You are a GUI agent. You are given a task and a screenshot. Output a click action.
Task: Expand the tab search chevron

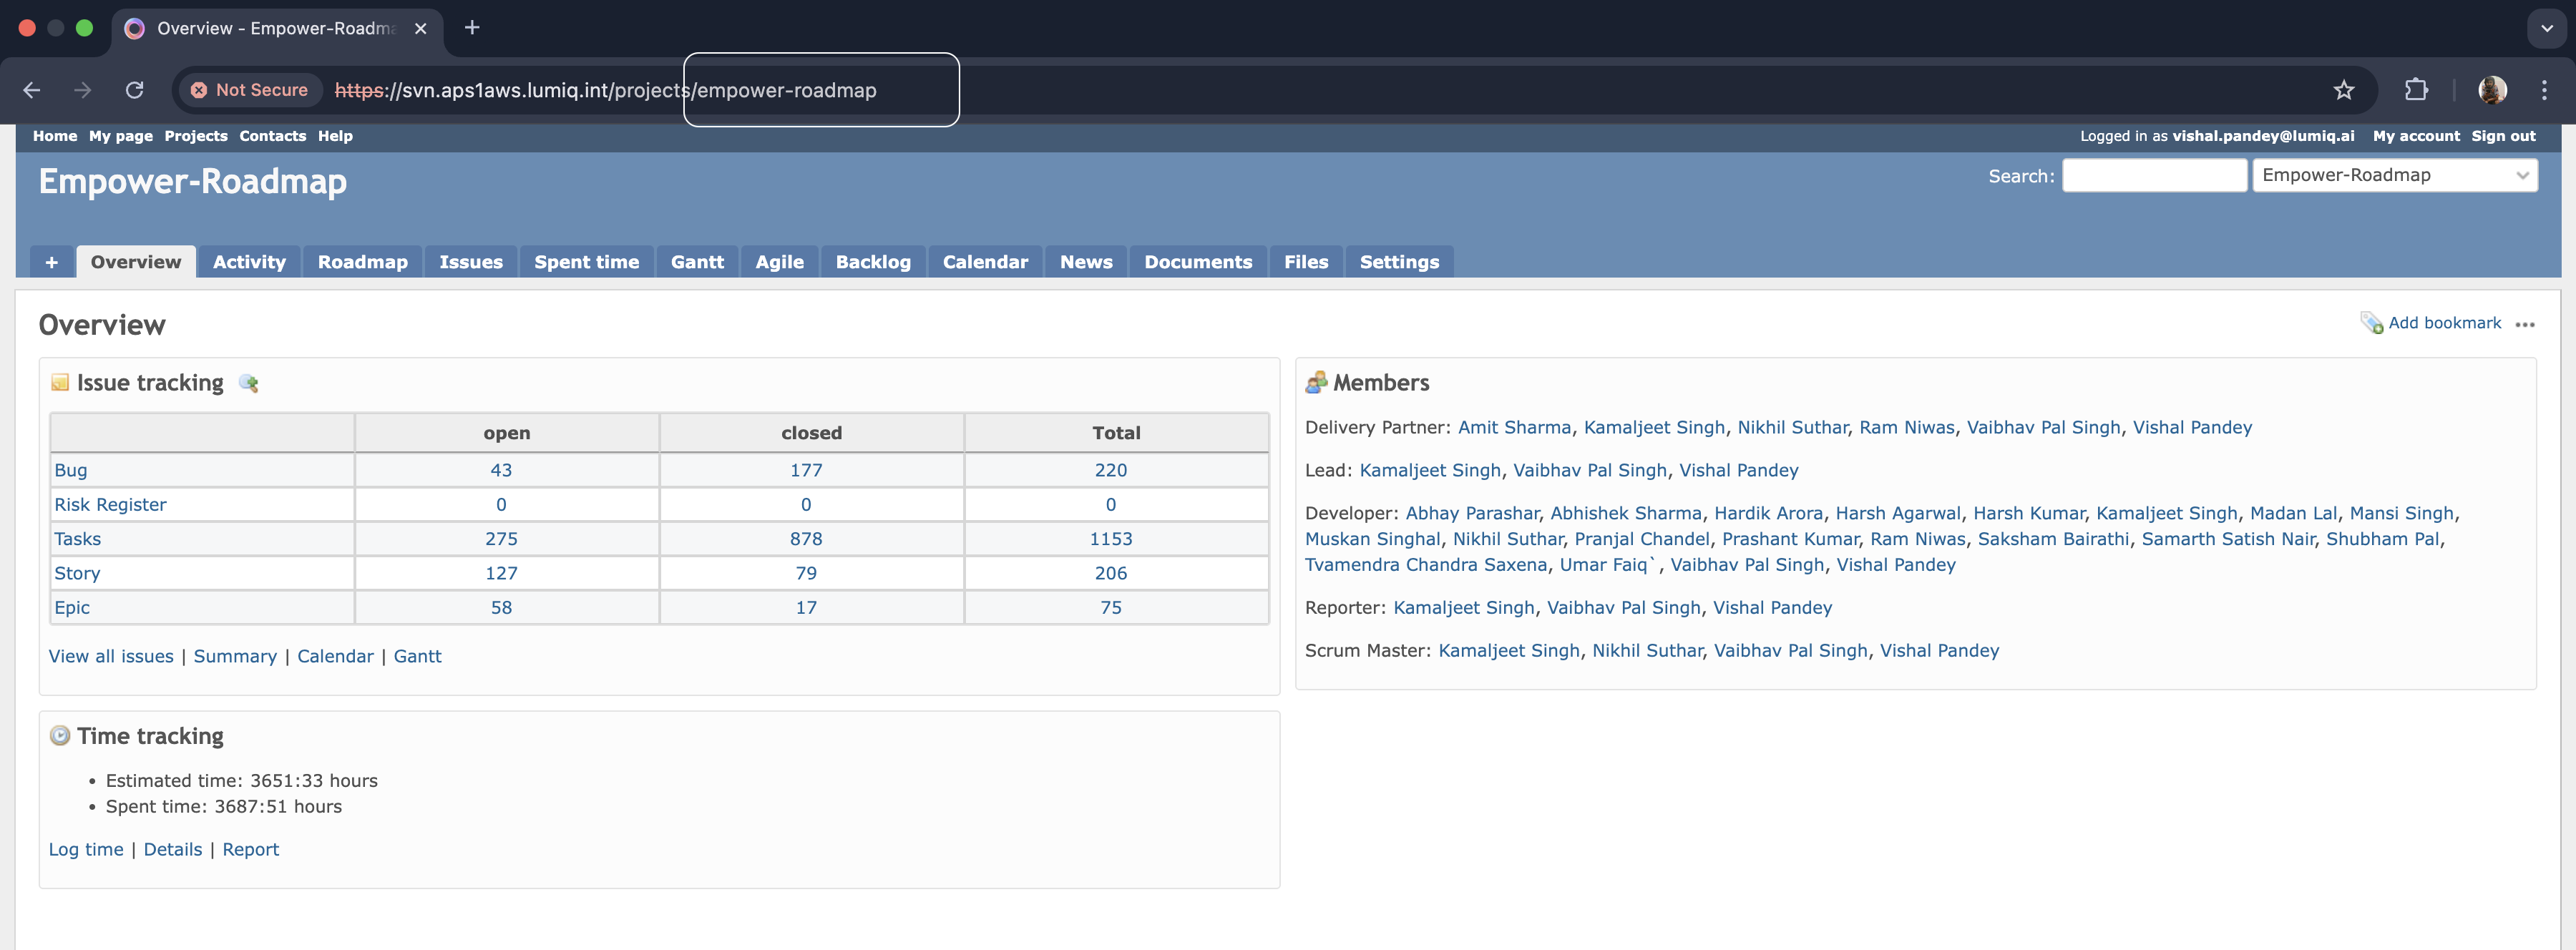(x=2546, y=28)
